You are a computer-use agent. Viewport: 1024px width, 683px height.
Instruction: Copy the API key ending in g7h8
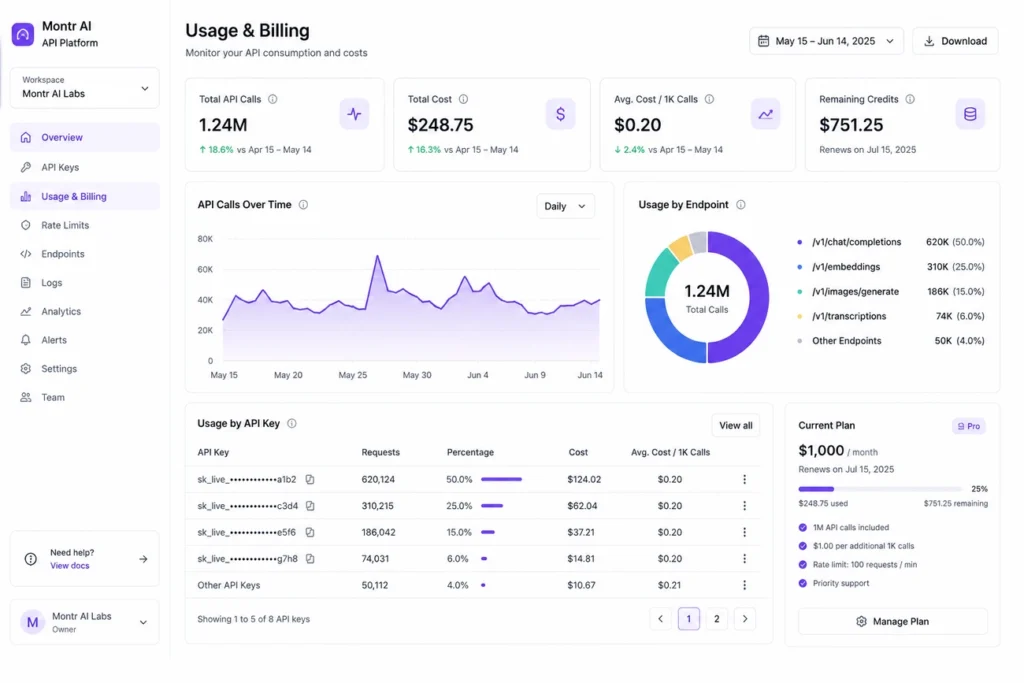tap(310, 559)
